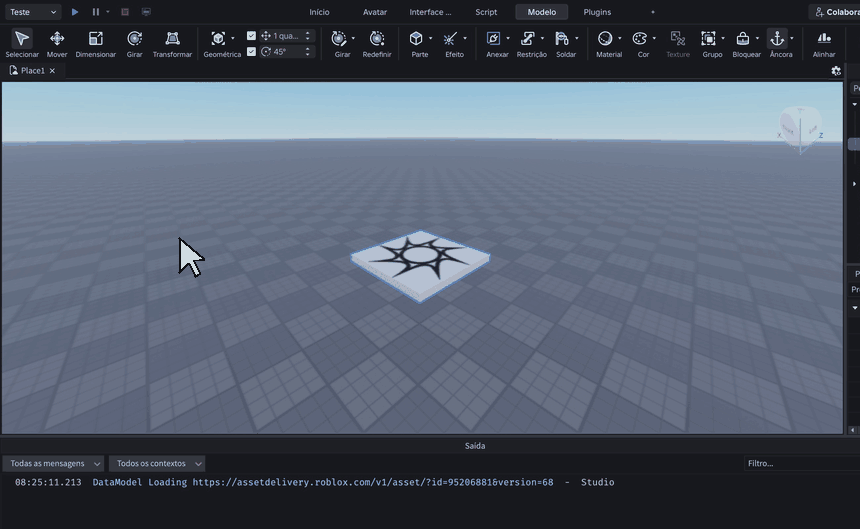This screenshot has height=529, width=860.
Task: Click the Redefinir pivot icon
Action: point(377,38)
